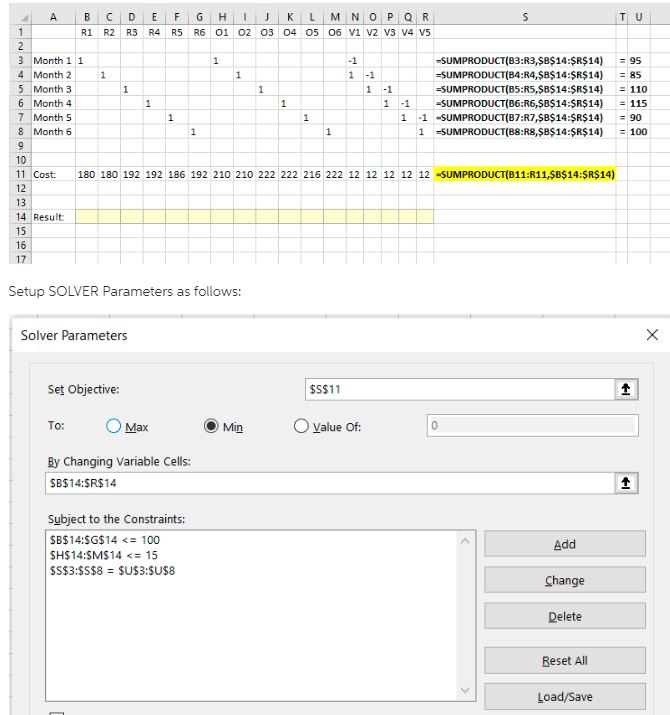
Task: Click the yellow result cell B14
Action: click(87, 217)
